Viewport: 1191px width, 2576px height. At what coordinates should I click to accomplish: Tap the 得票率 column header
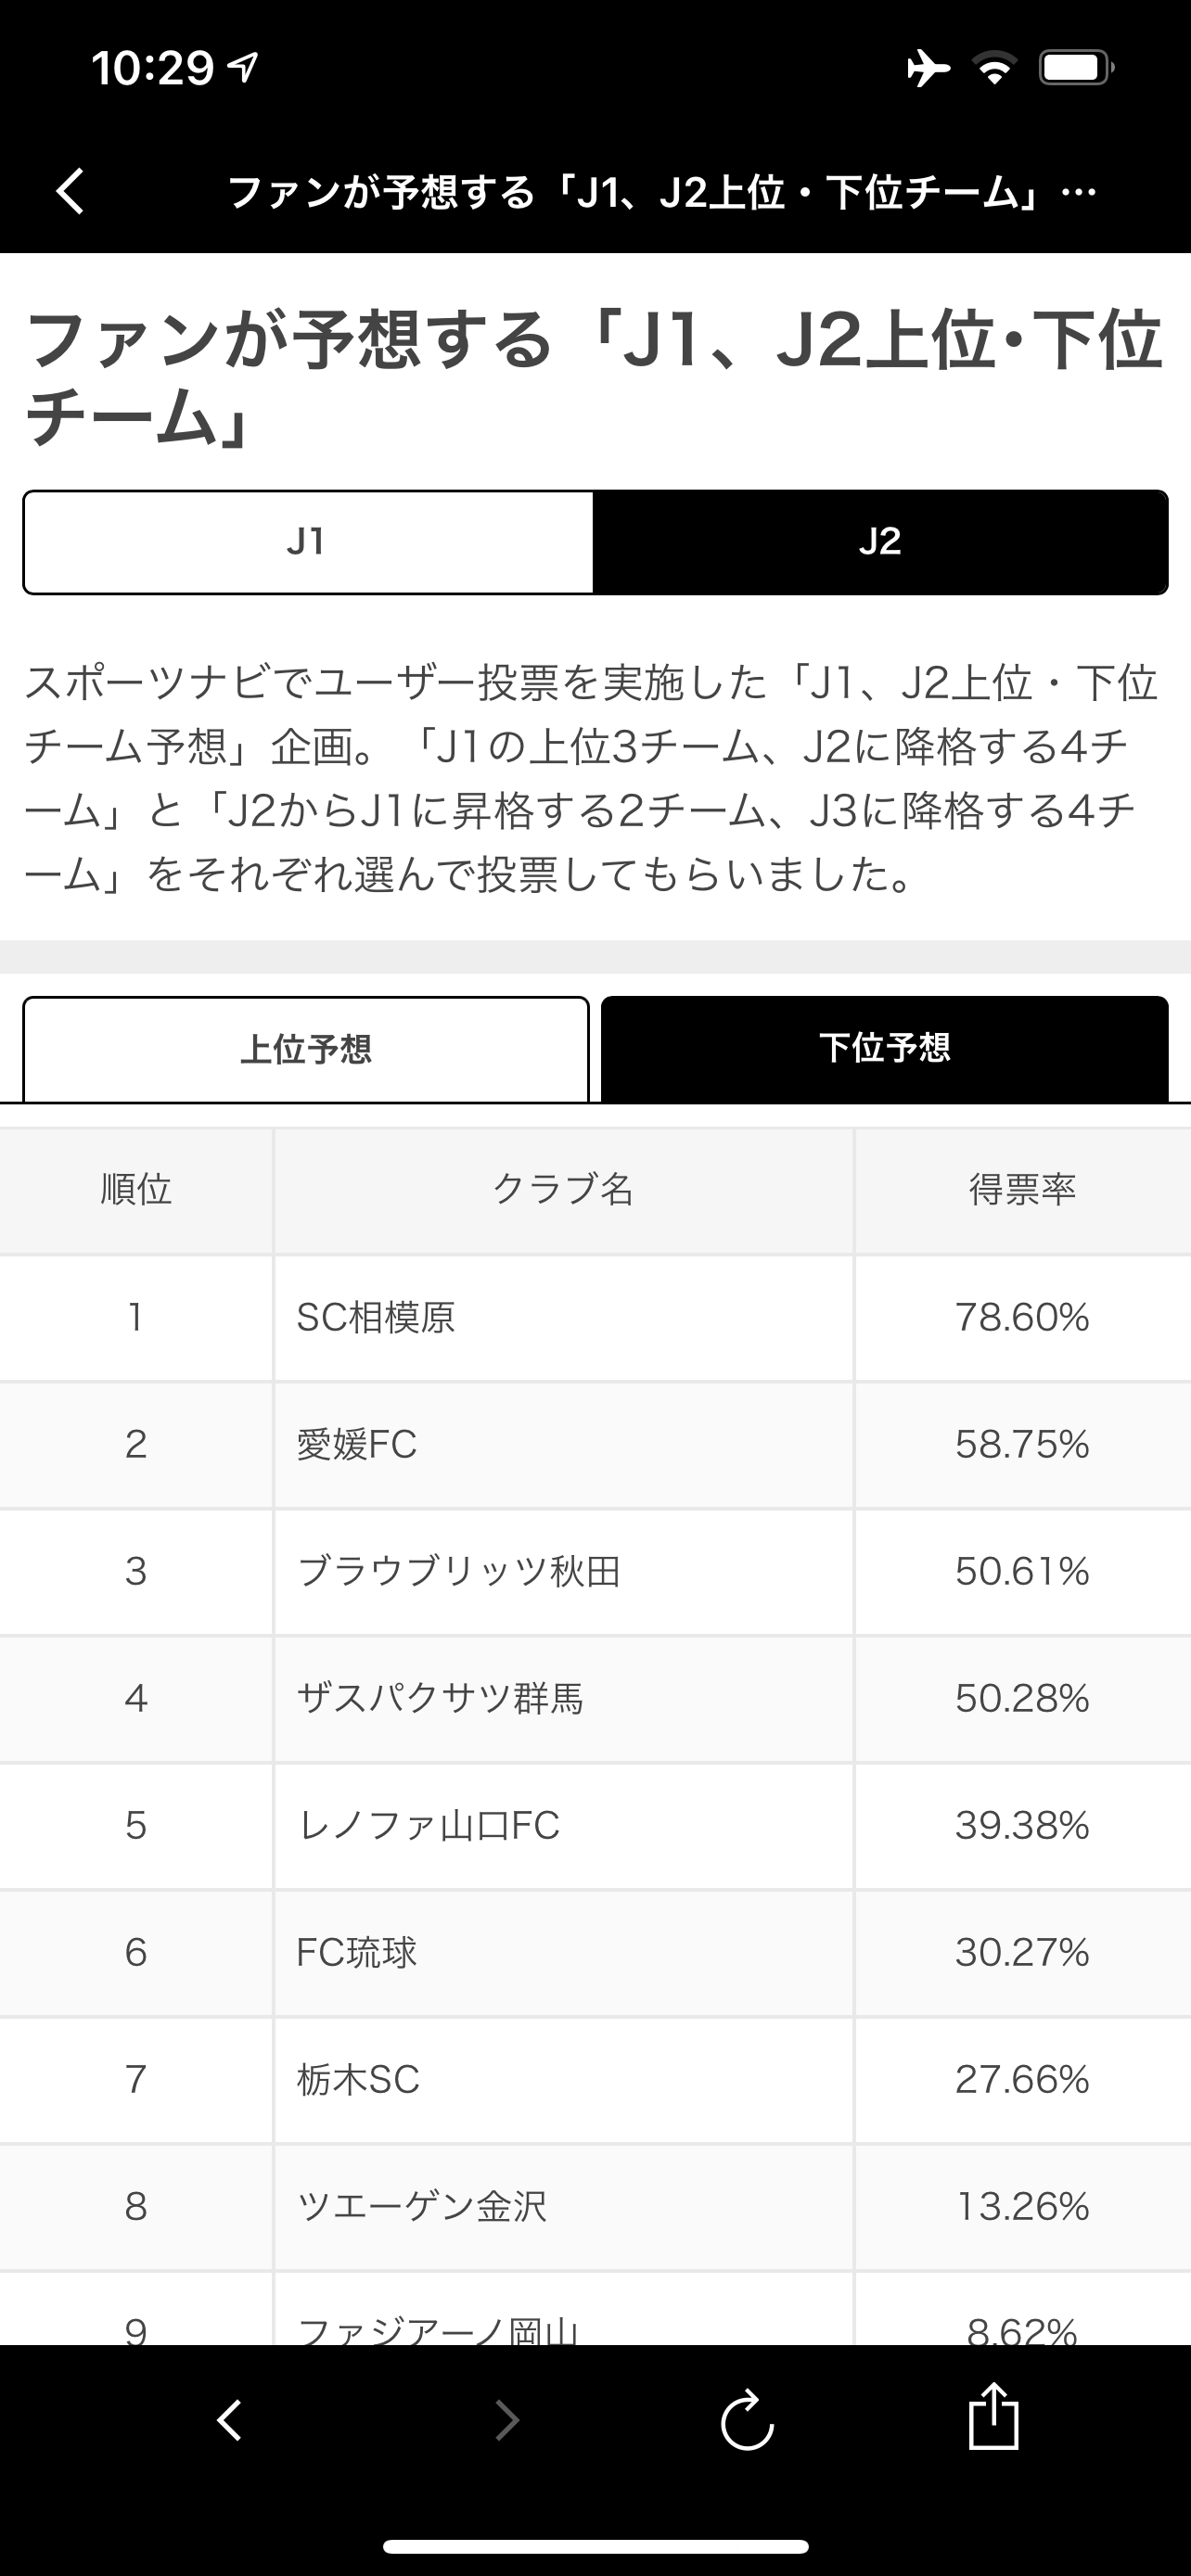[x=1022, y=1190]
